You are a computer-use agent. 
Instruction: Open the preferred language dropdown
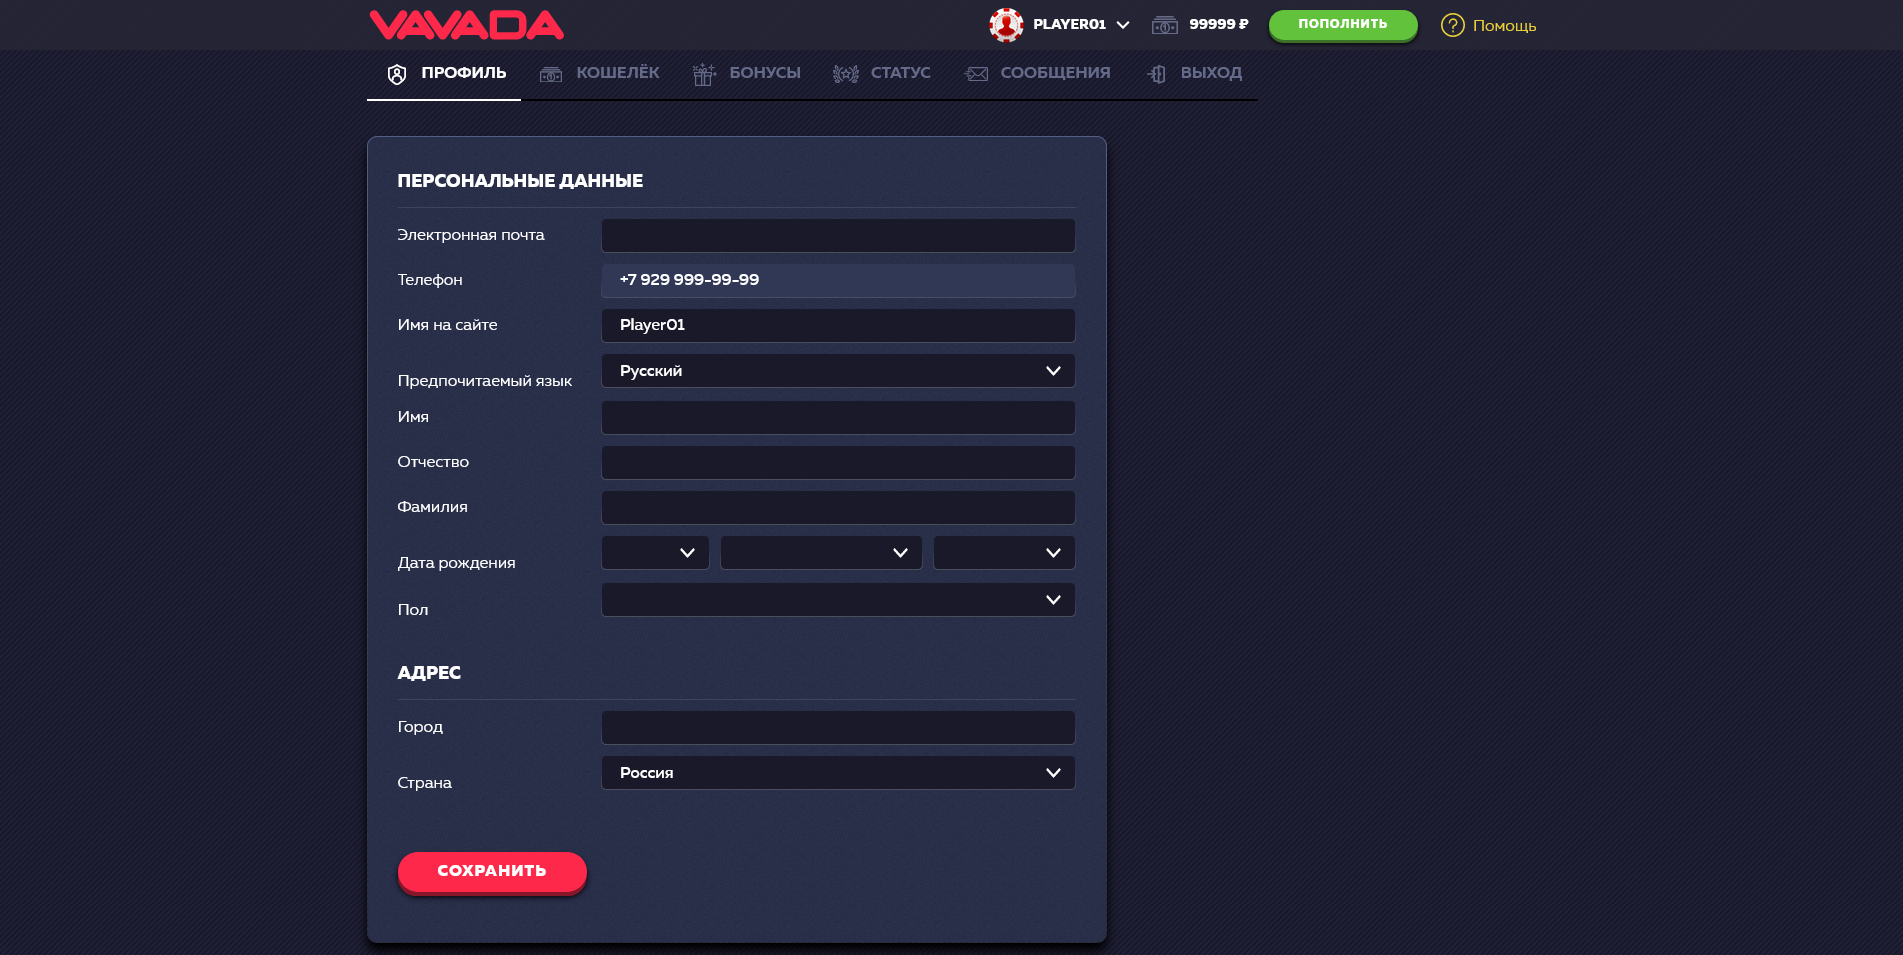[838, 371]
